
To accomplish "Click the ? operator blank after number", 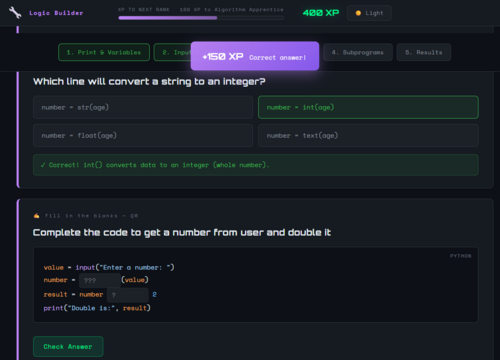I will coord(128,295).
